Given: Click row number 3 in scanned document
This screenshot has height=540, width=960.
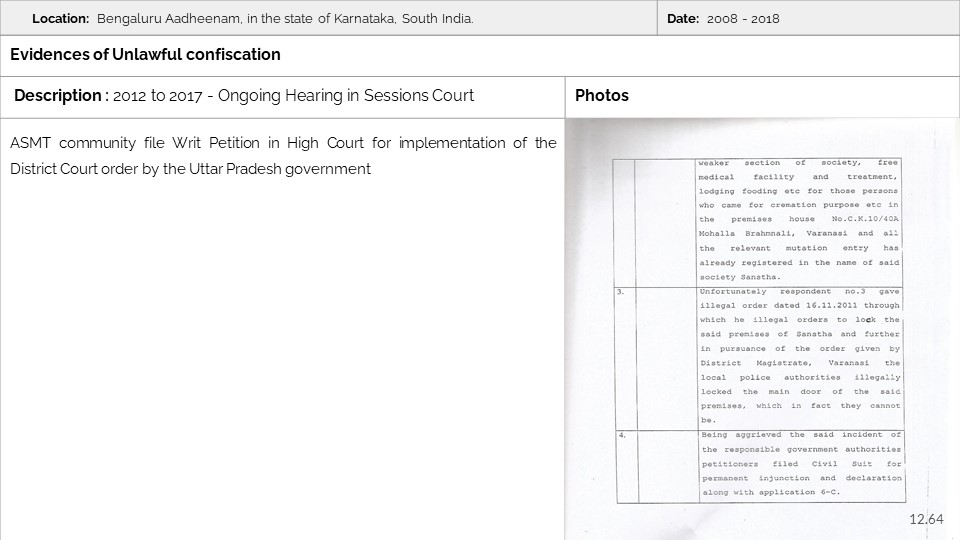Looking at the screenshot, I should tap(621, 292).
